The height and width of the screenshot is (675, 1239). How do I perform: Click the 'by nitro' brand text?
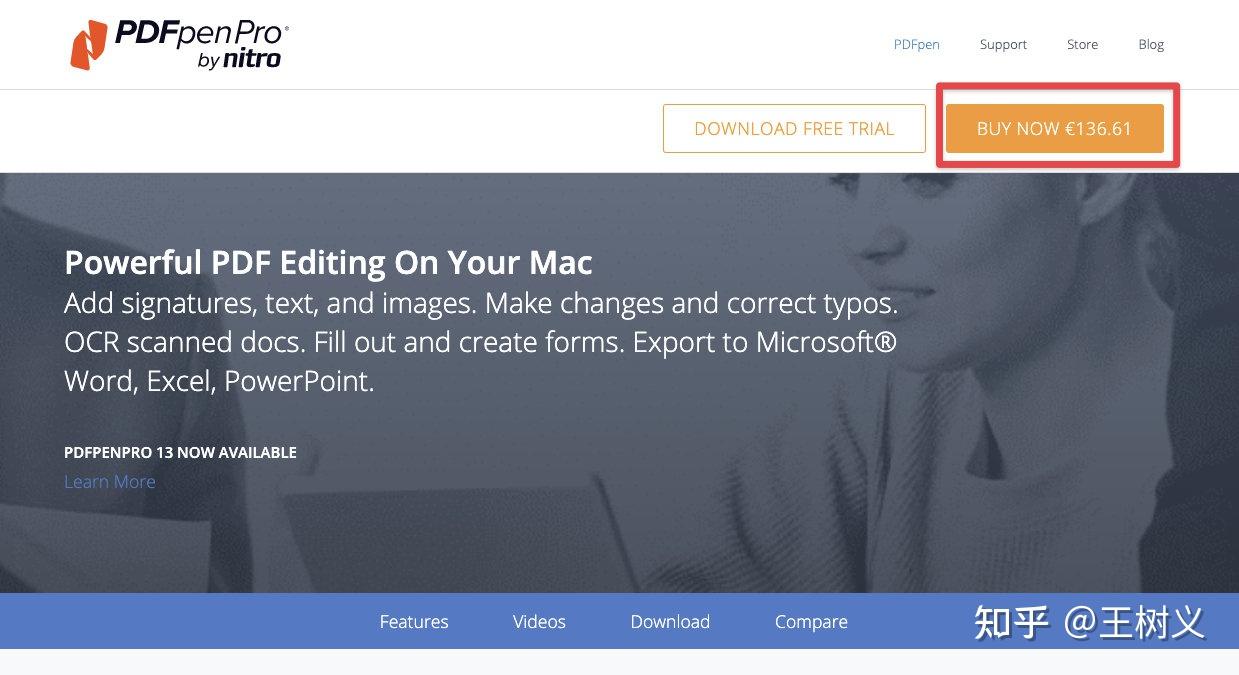click(239, 60)
